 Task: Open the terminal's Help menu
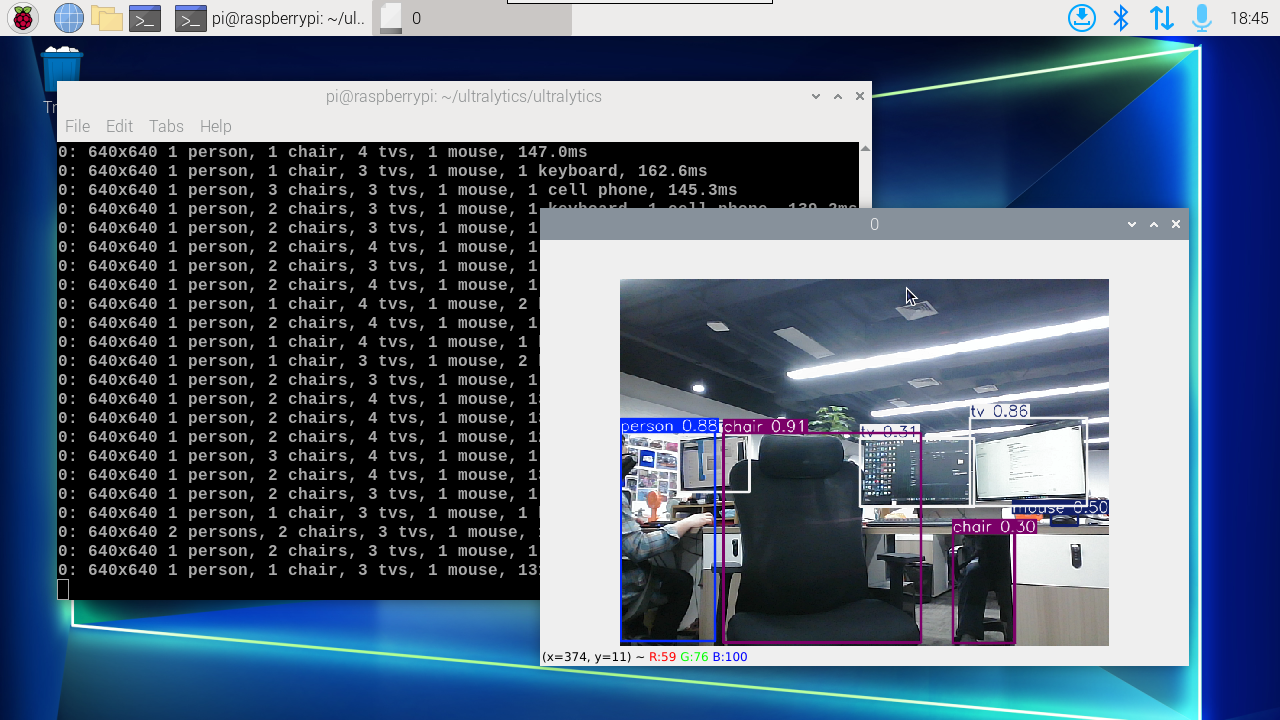coord(215,126)
